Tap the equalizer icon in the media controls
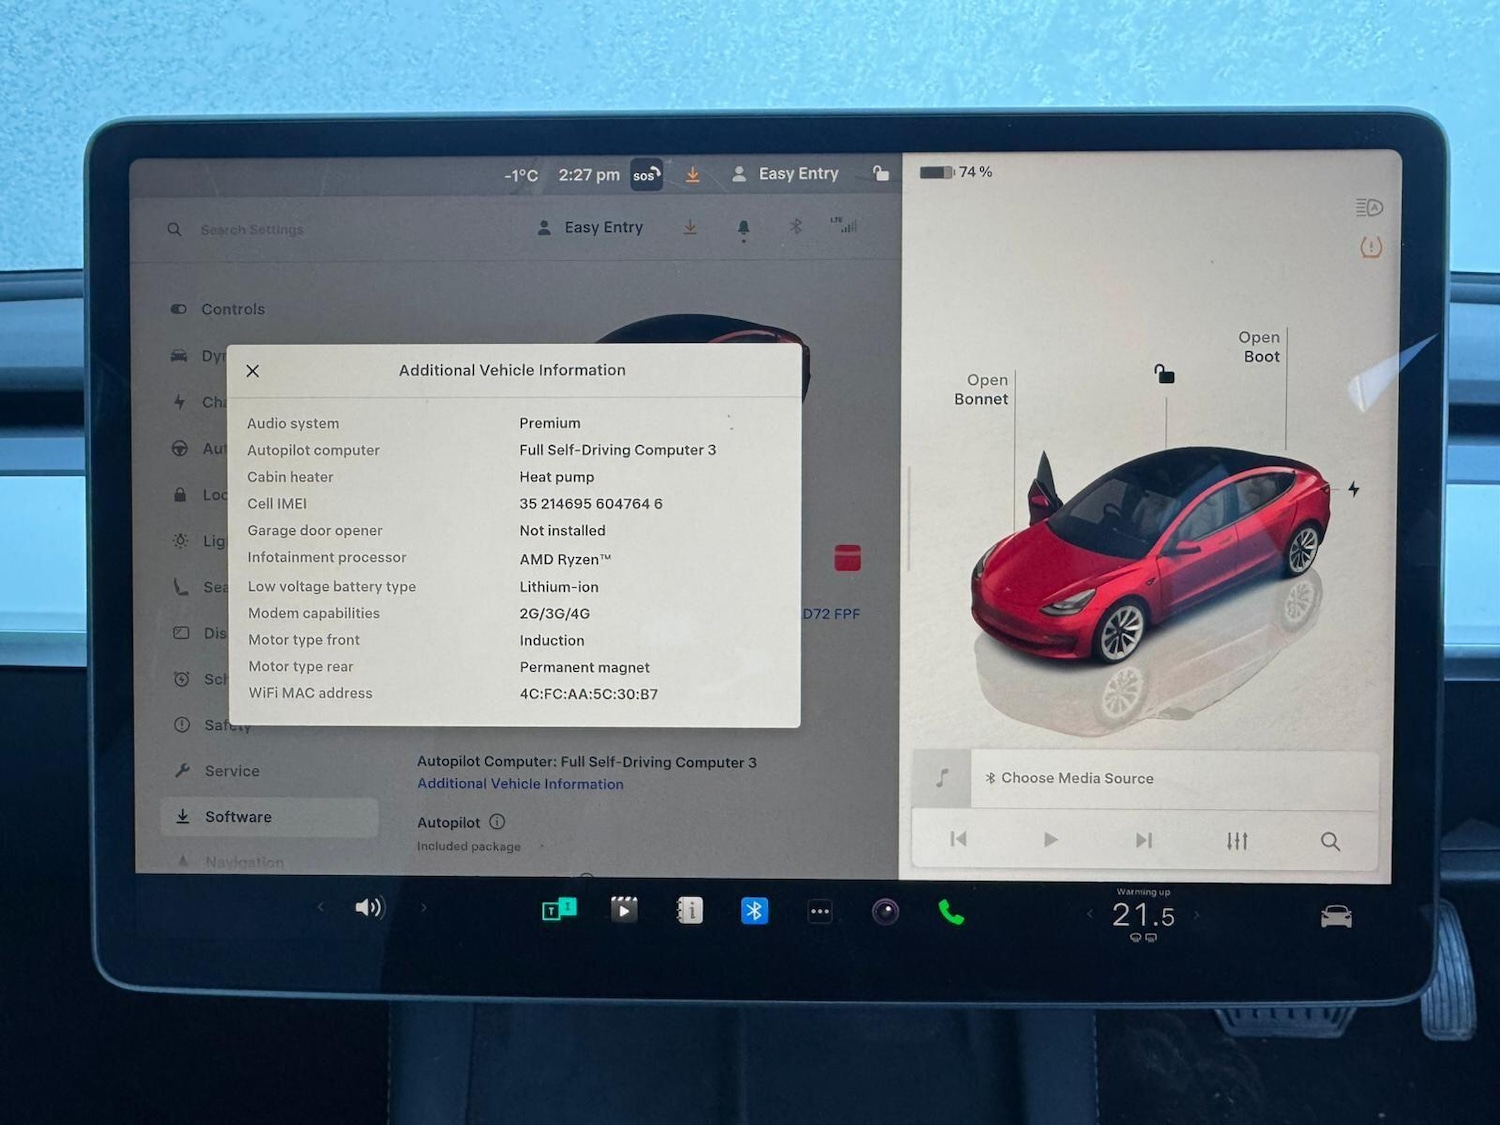1500x1125 pixels. pyautogui.click(x=1237, y=840)
